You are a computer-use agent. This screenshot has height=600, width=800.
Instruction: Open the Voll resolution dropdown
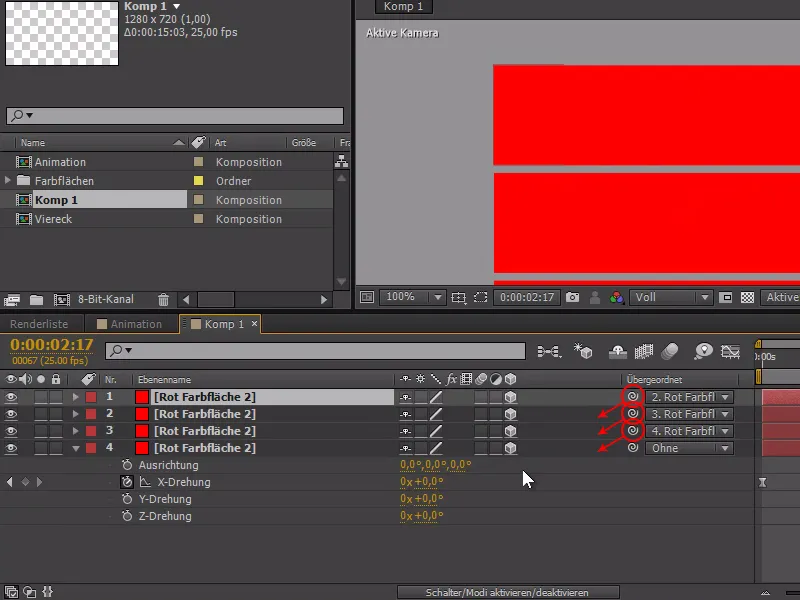coord(670,297)
